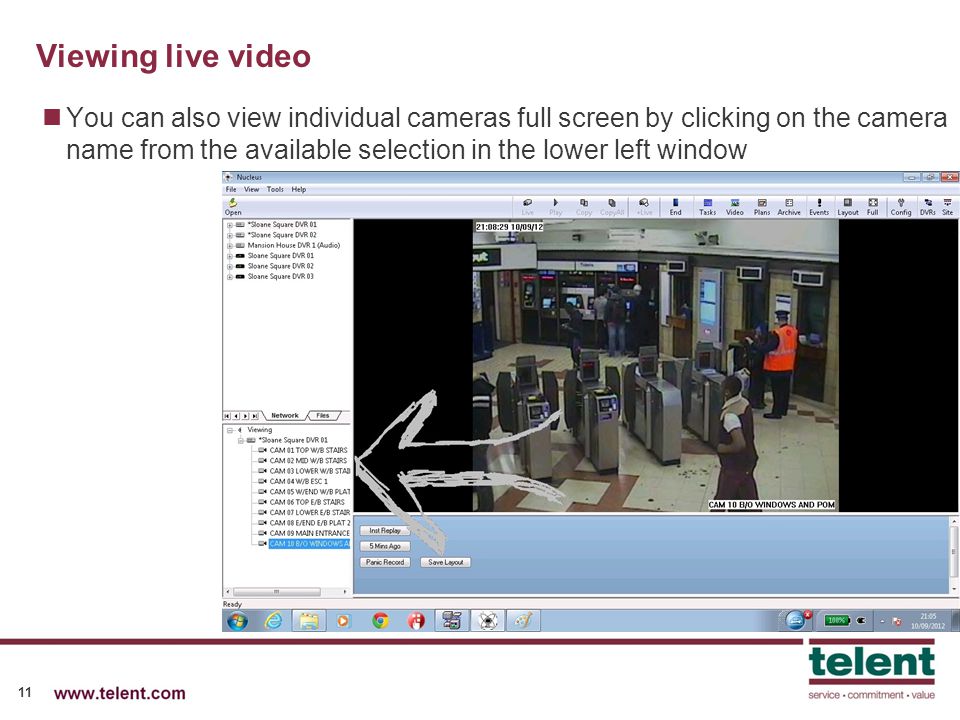Visit the www.telent.com link
This screenshot has width=960, height=720.
pos(119,693)
